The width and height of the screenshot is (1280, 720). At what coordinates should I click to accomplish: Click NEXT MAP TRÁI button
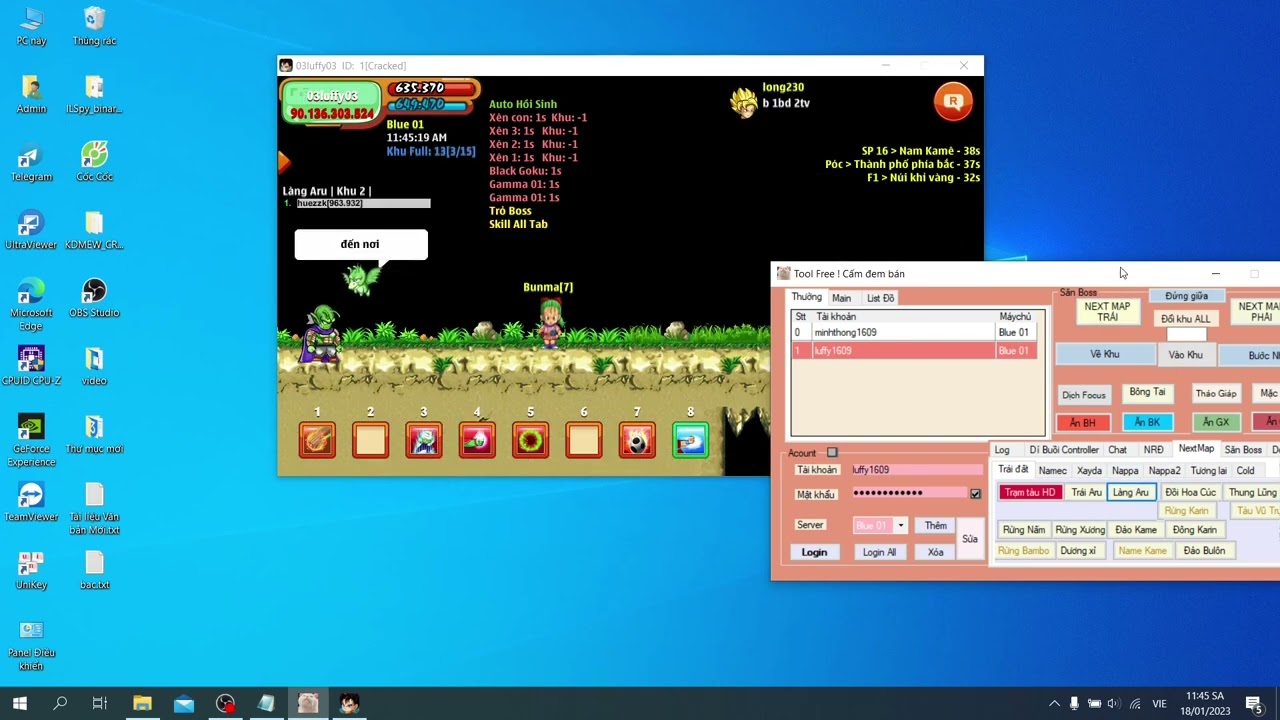1107,312
